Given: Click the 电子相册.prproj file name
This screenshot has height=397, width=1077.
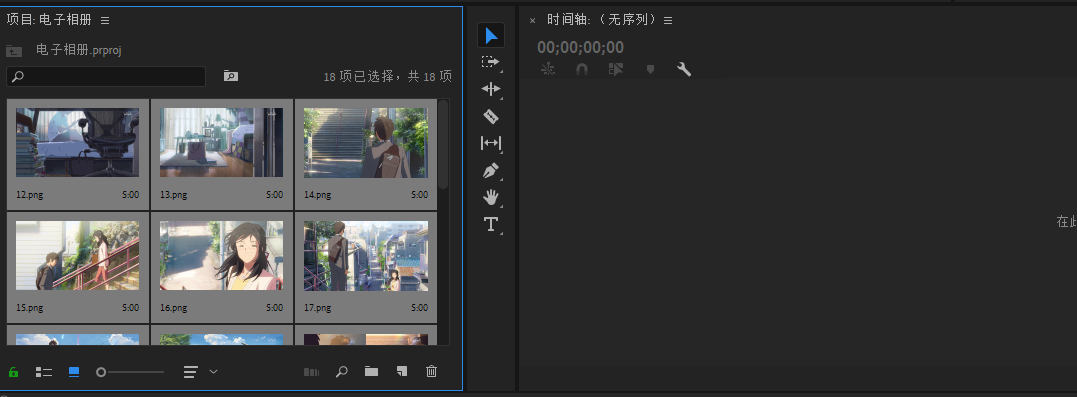Looking at the screenshot, I should click(x=79, y=50).
